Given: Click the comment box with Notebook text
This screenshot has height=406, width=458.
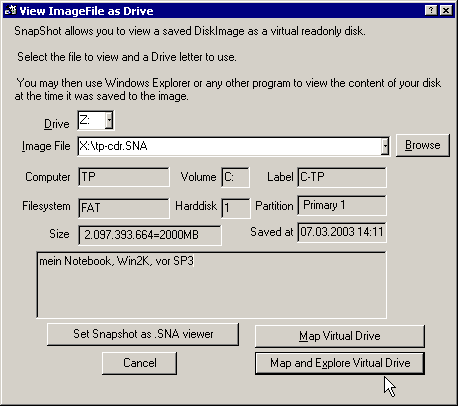Looking at the screenshot, I should (211, 285).
